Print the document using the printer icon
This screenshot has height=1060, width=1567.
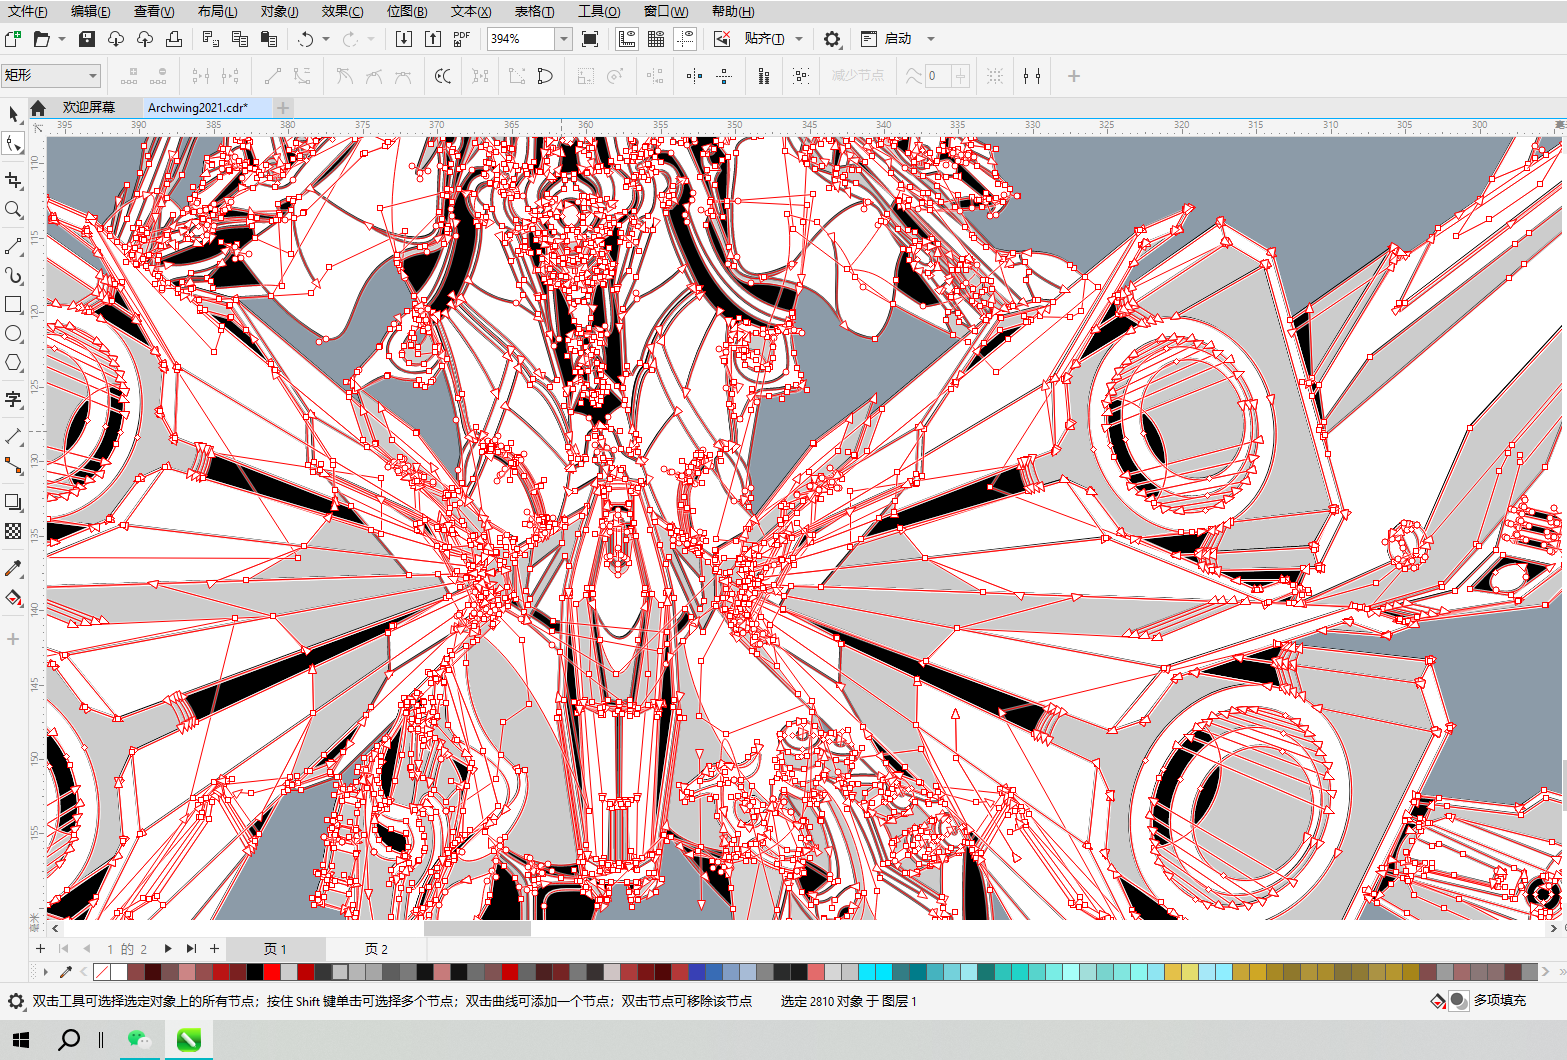[174, 39]
